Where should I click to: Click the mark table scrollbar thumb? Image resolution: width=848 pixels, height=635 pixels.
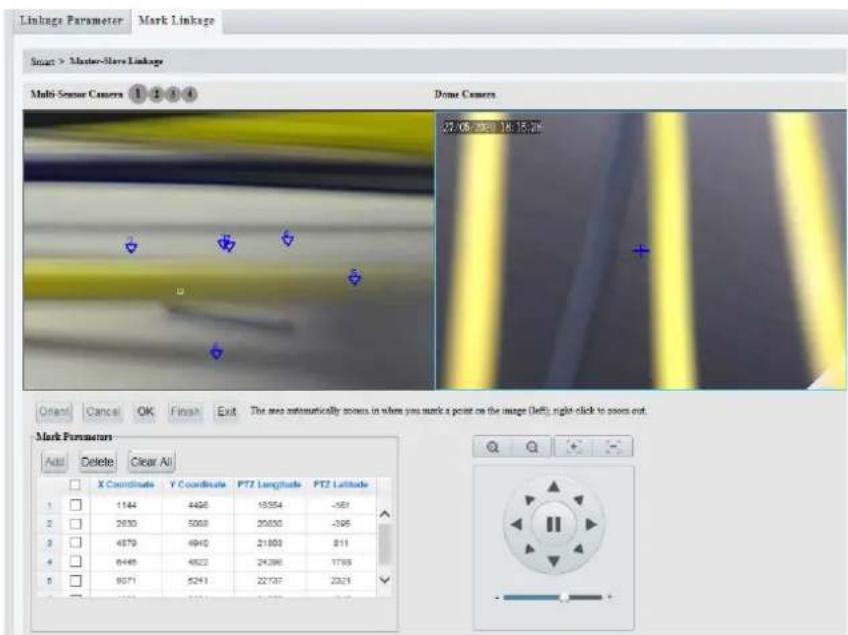[385, 545]
